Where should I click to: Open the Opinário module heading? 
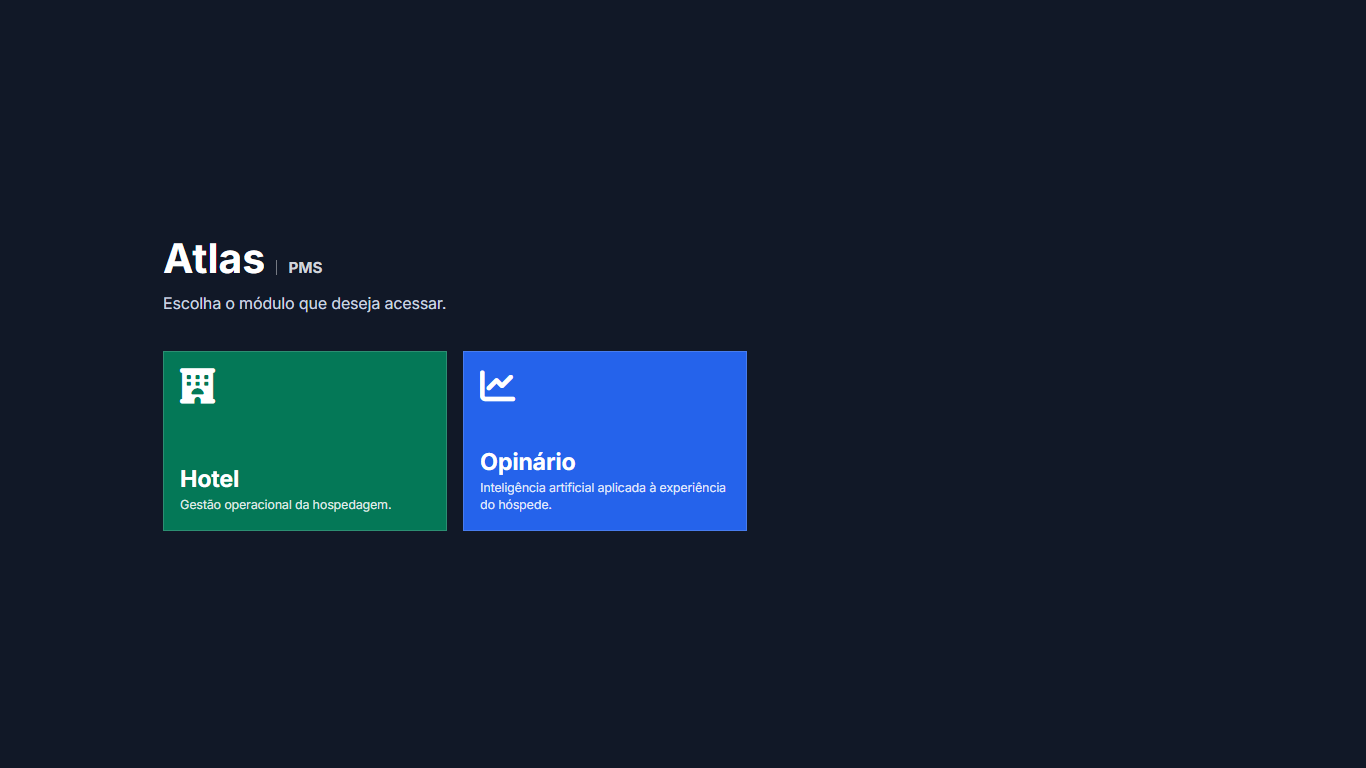click(x=527, y=462)
